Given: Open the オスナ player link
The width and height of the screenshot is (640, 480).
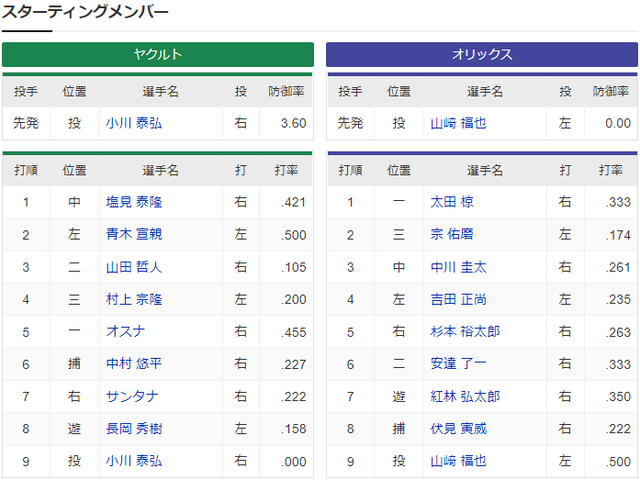Looking at the screenshot, I should pyautogui.click(x=126, y=331).
